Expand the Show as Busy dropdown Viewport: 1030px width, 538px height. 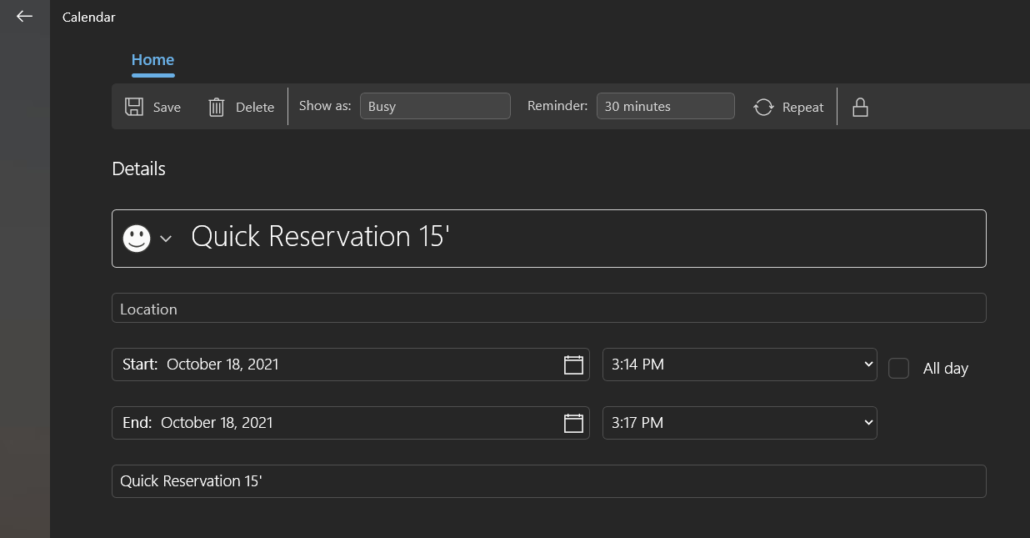click(x=435, y=106)
